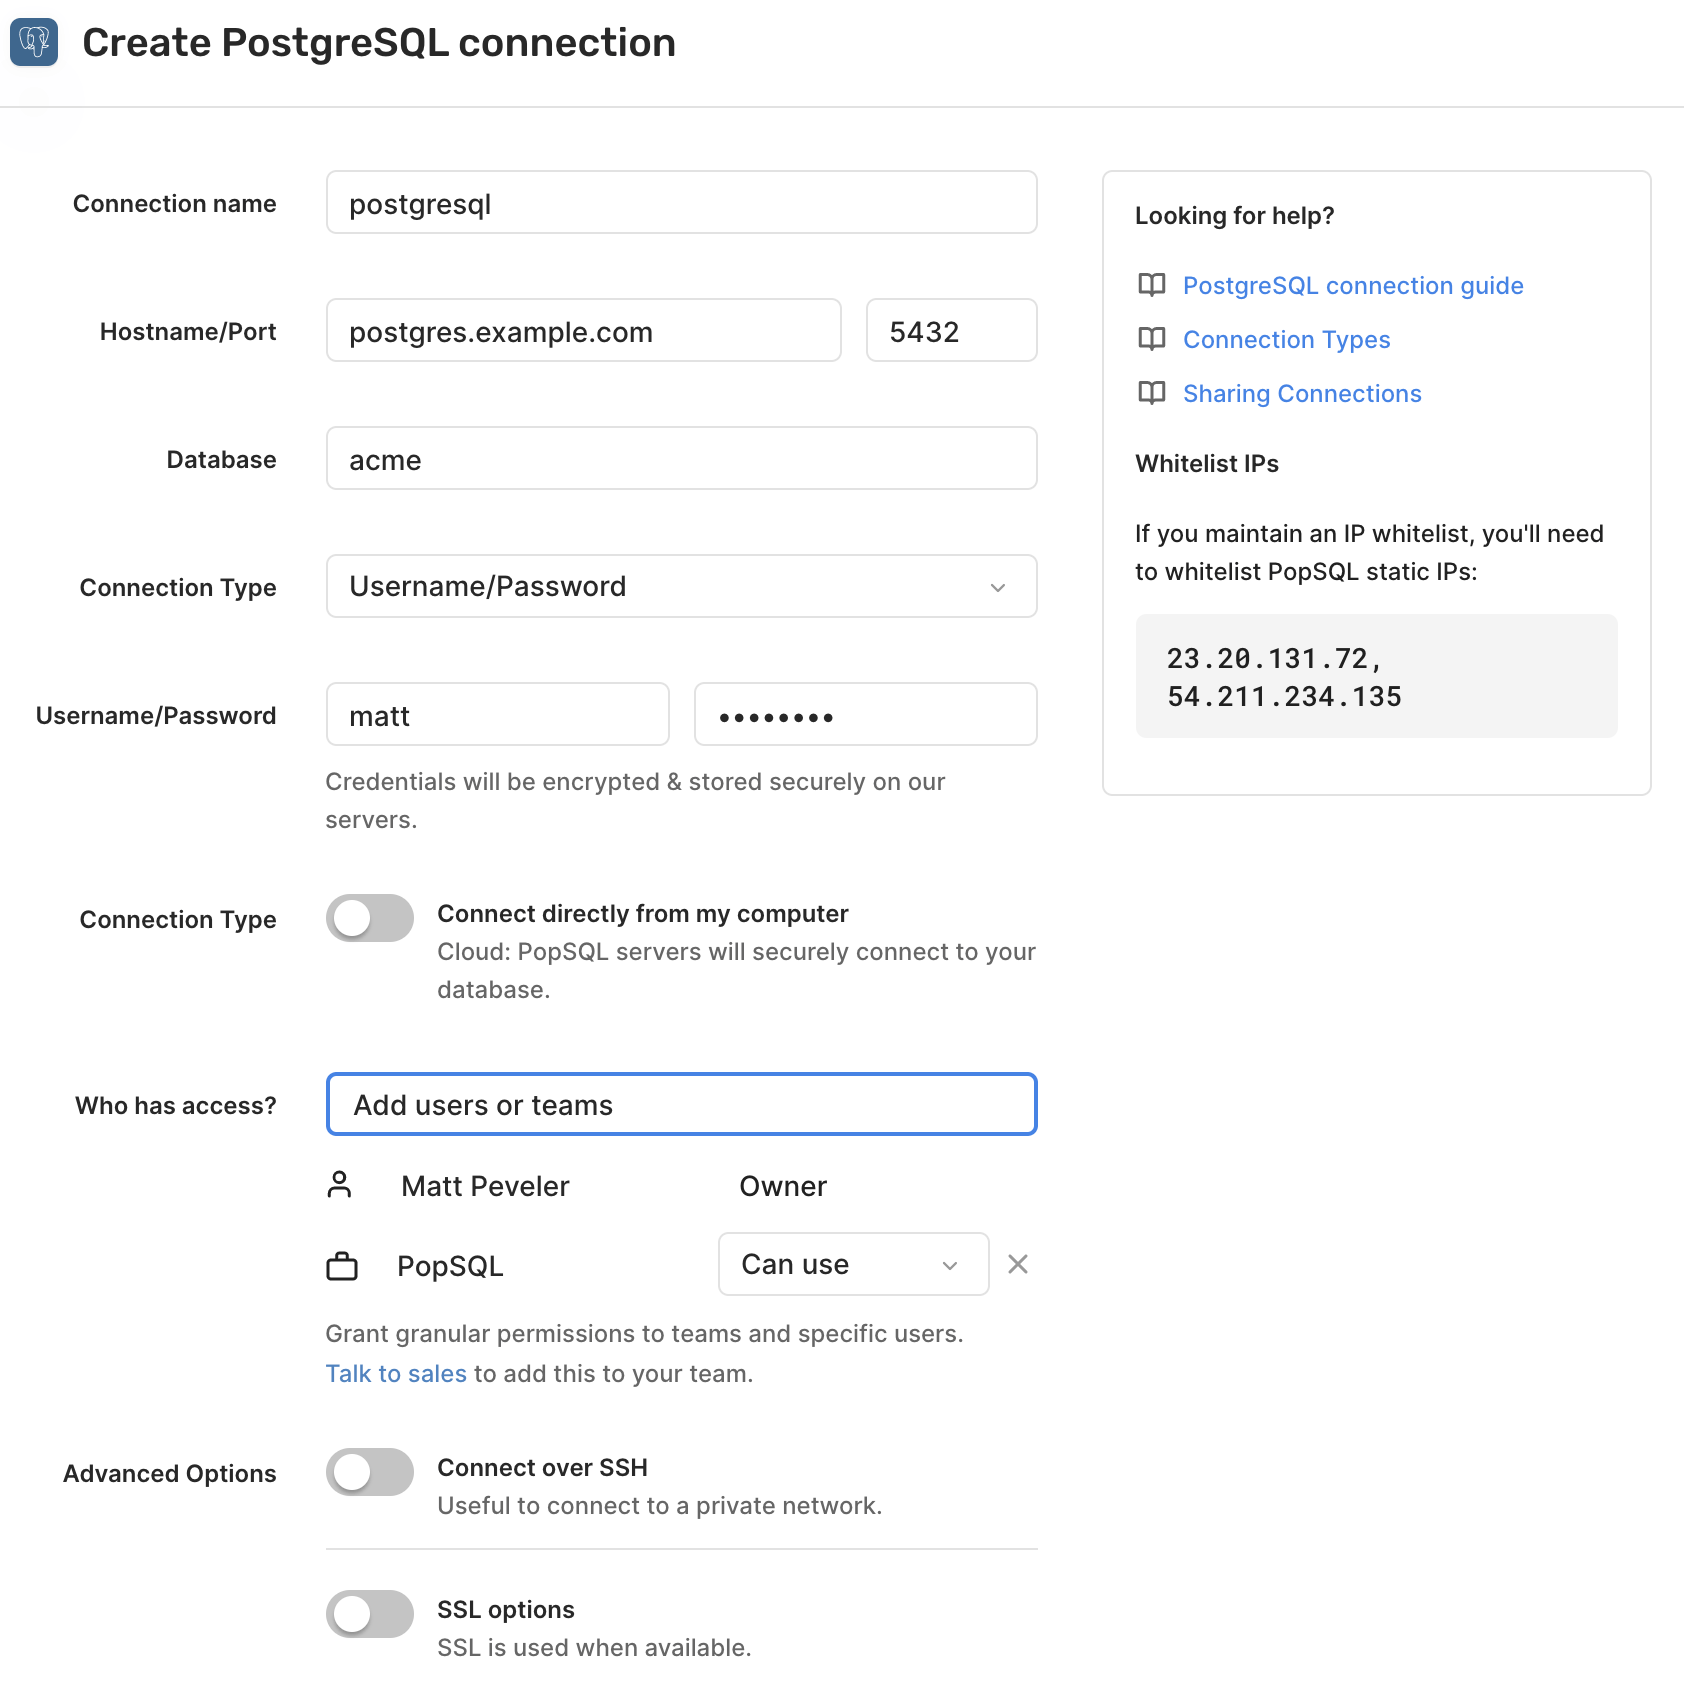Click book icon beside Sharing Connections

[1152, 393]
